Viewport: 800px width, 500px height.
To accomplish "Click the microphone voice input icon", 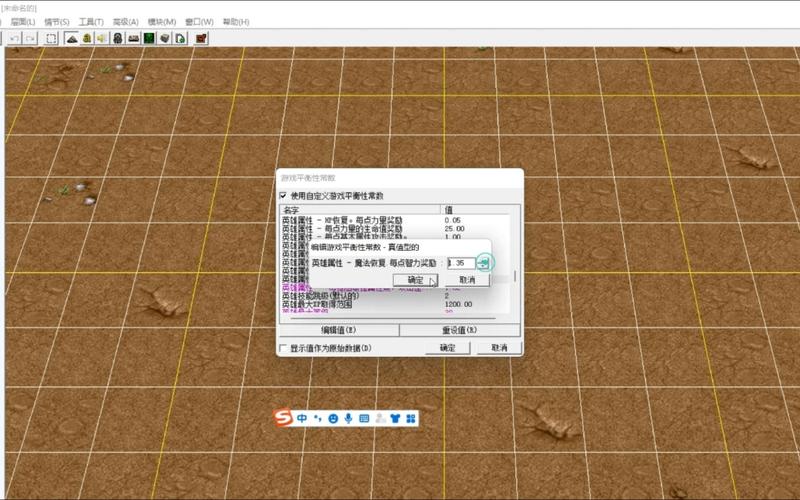I will click(348, 419).
